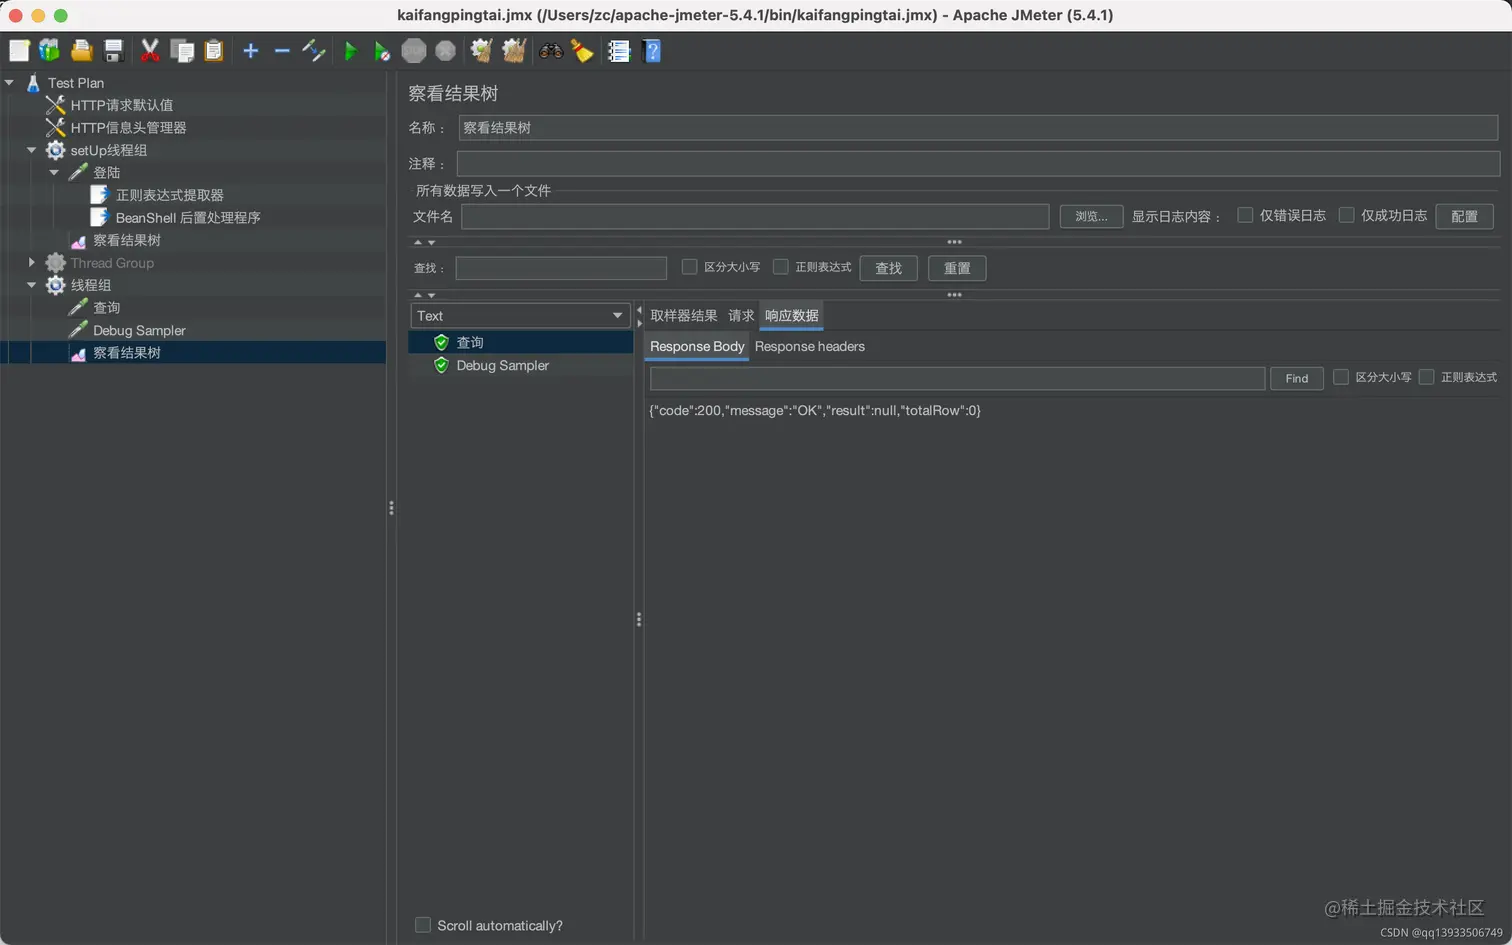Image resolution: width=1512 pixels, height=945 pixels.
Task: Click the Stop test icon
Action: pyautogui.click(x=414, y=51)
